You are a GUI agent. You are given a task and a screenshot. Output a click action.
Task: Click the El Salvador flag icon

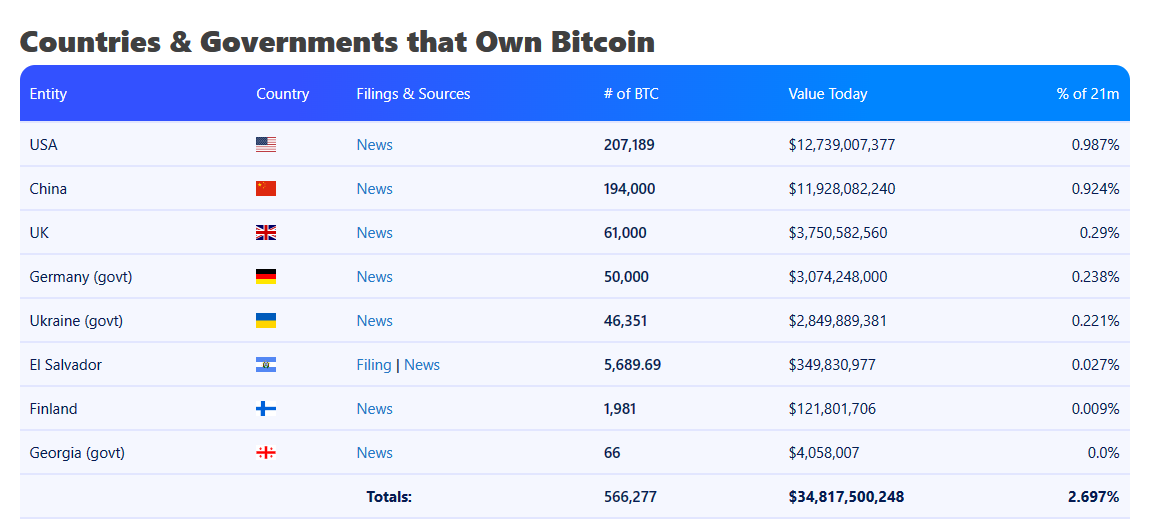[266, 365]
